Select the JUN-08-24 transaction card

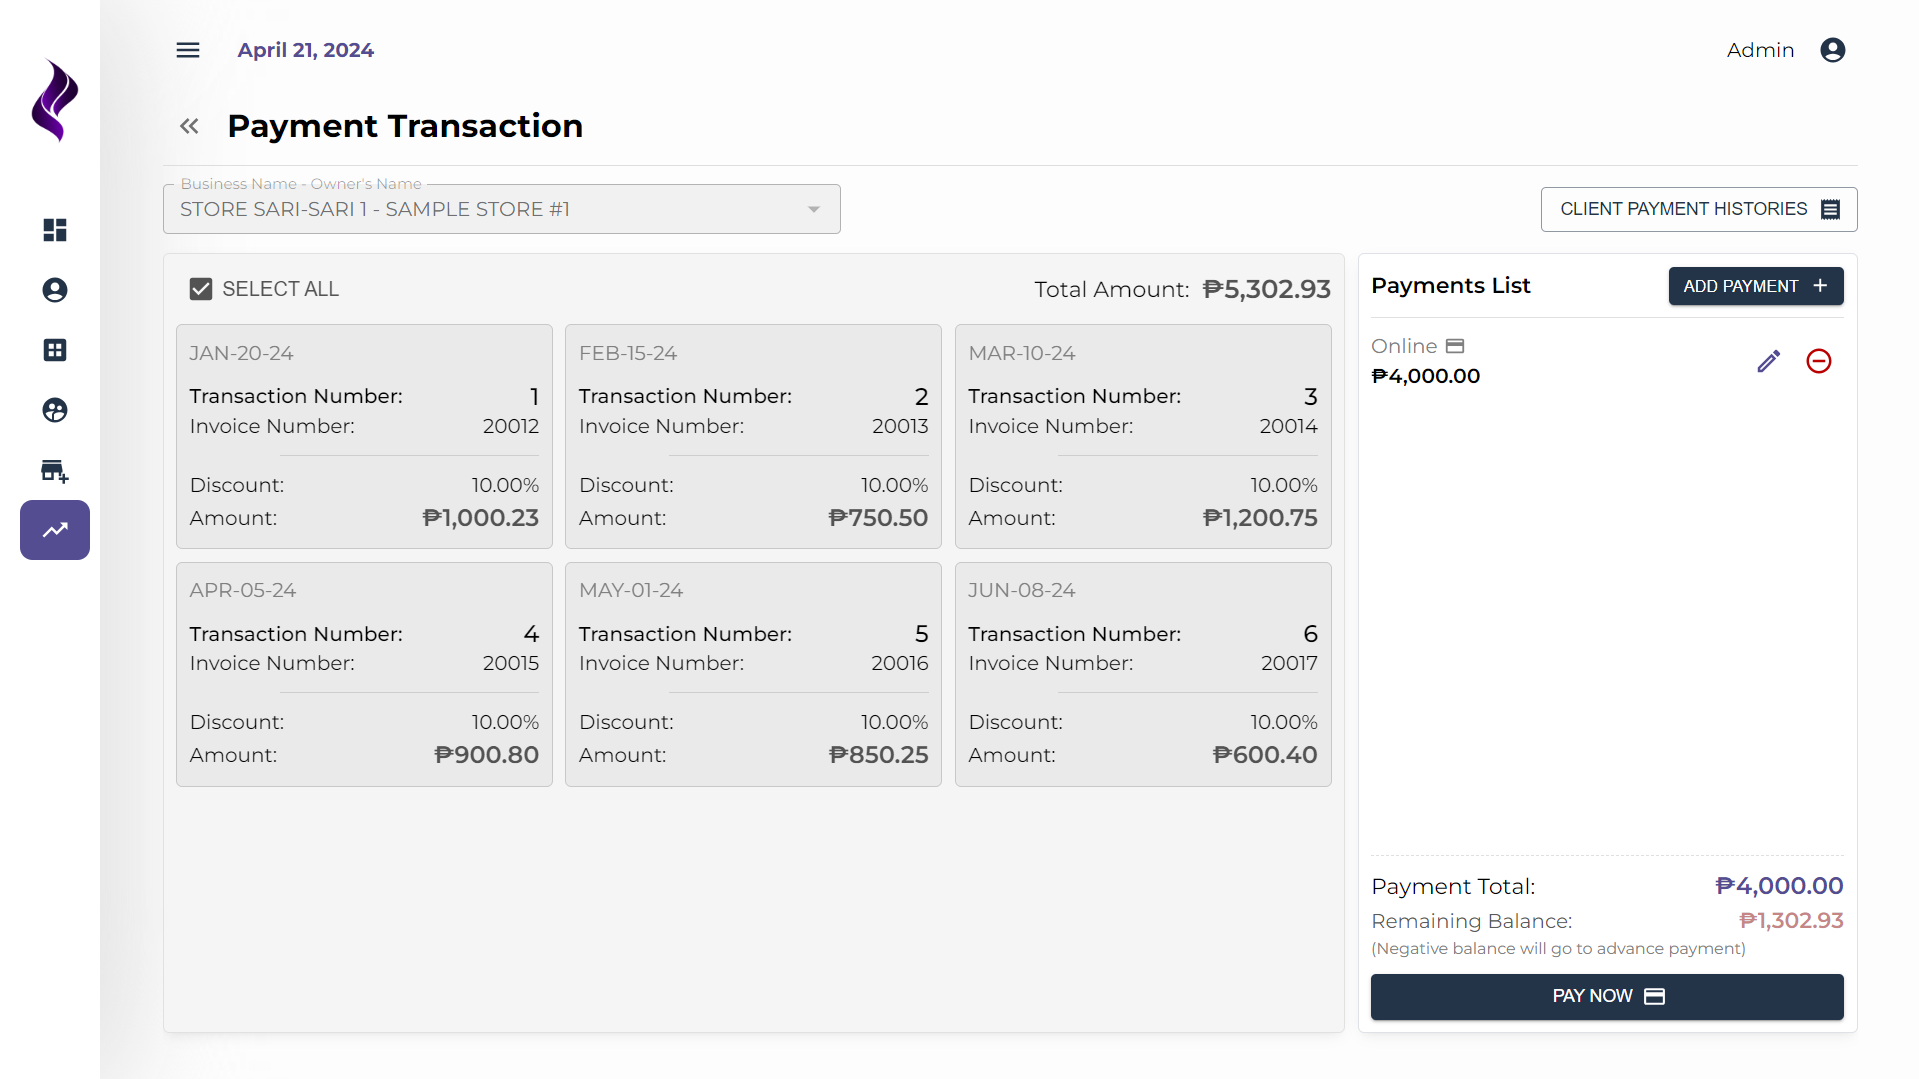pyautogui.click(x=1142, y=673)
